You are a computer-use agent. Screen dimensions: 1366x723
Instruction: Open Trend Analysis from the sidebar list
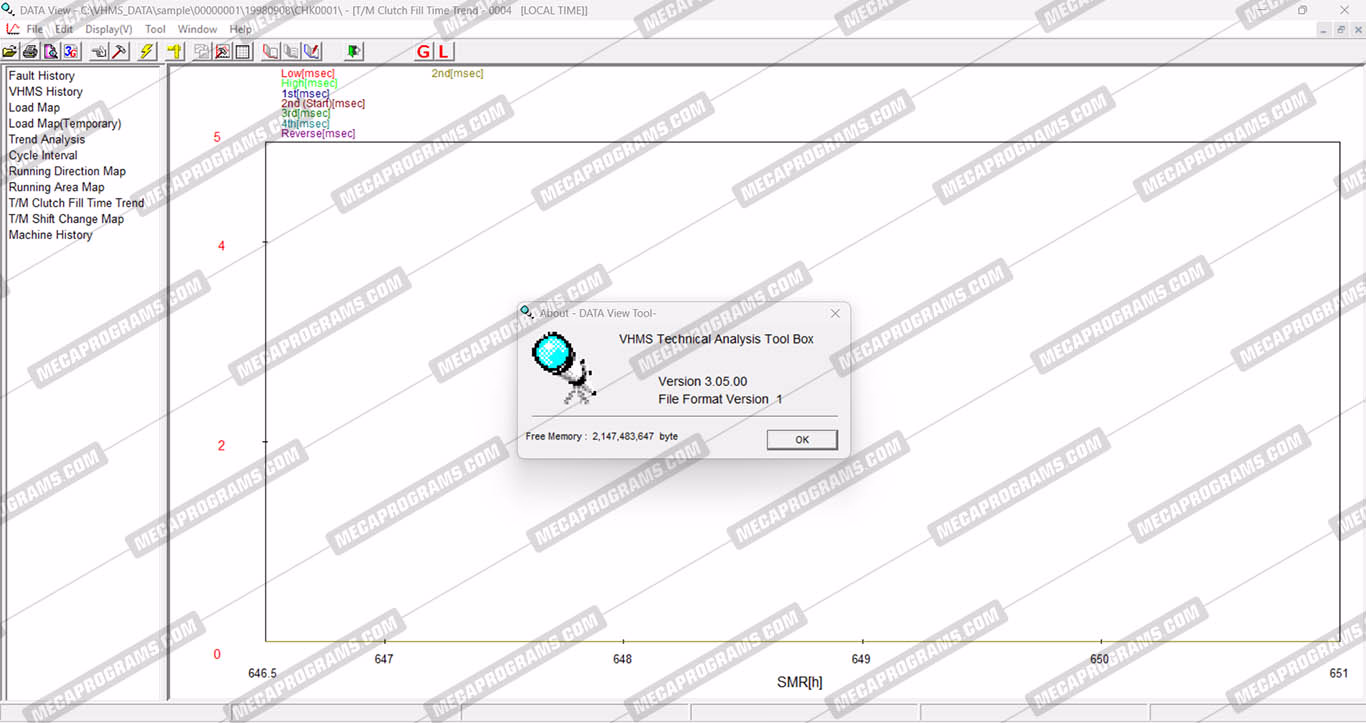pos(47,140)
